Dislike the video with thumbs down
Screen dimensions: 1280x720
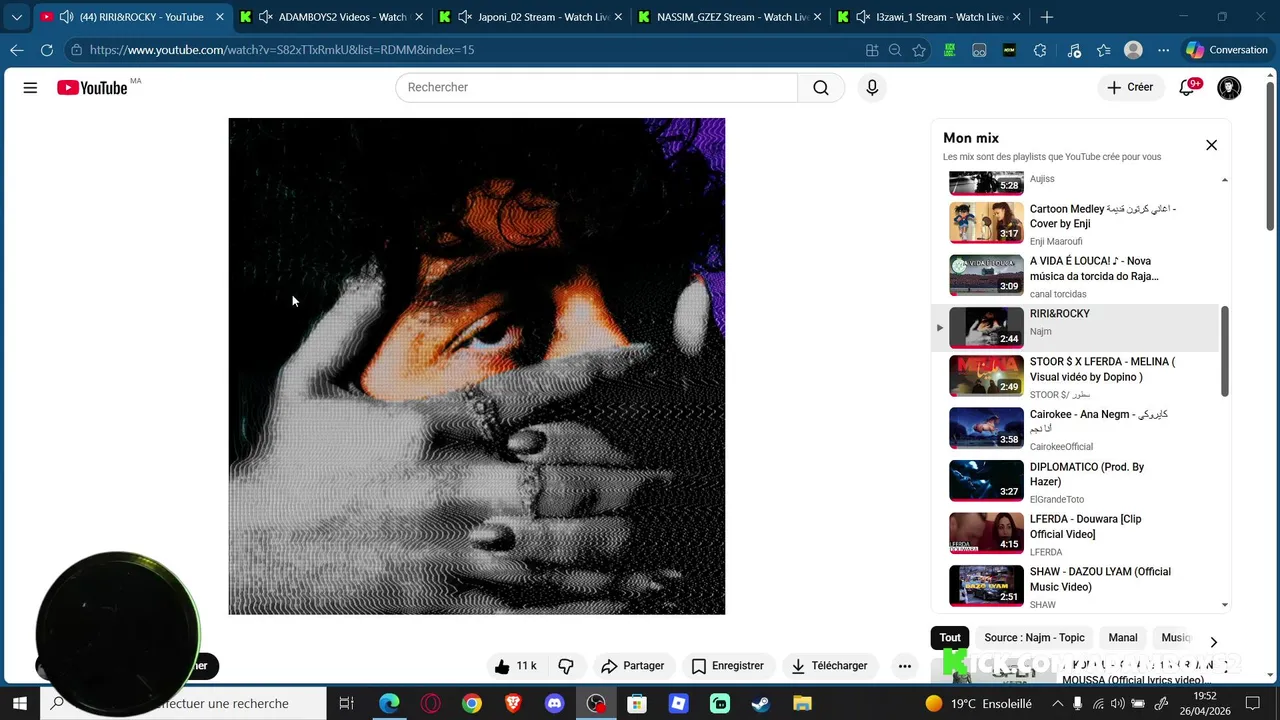[x=566, y=666]
